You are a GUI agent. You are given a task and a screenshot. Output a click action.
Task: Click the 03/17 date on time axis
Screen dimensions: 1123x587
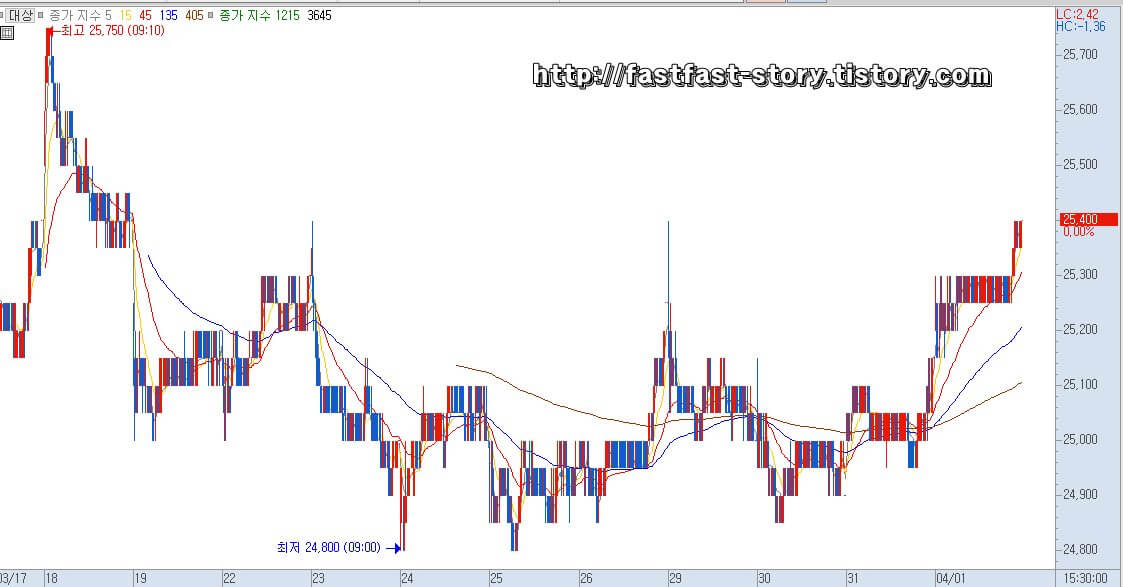coord(13,578)
